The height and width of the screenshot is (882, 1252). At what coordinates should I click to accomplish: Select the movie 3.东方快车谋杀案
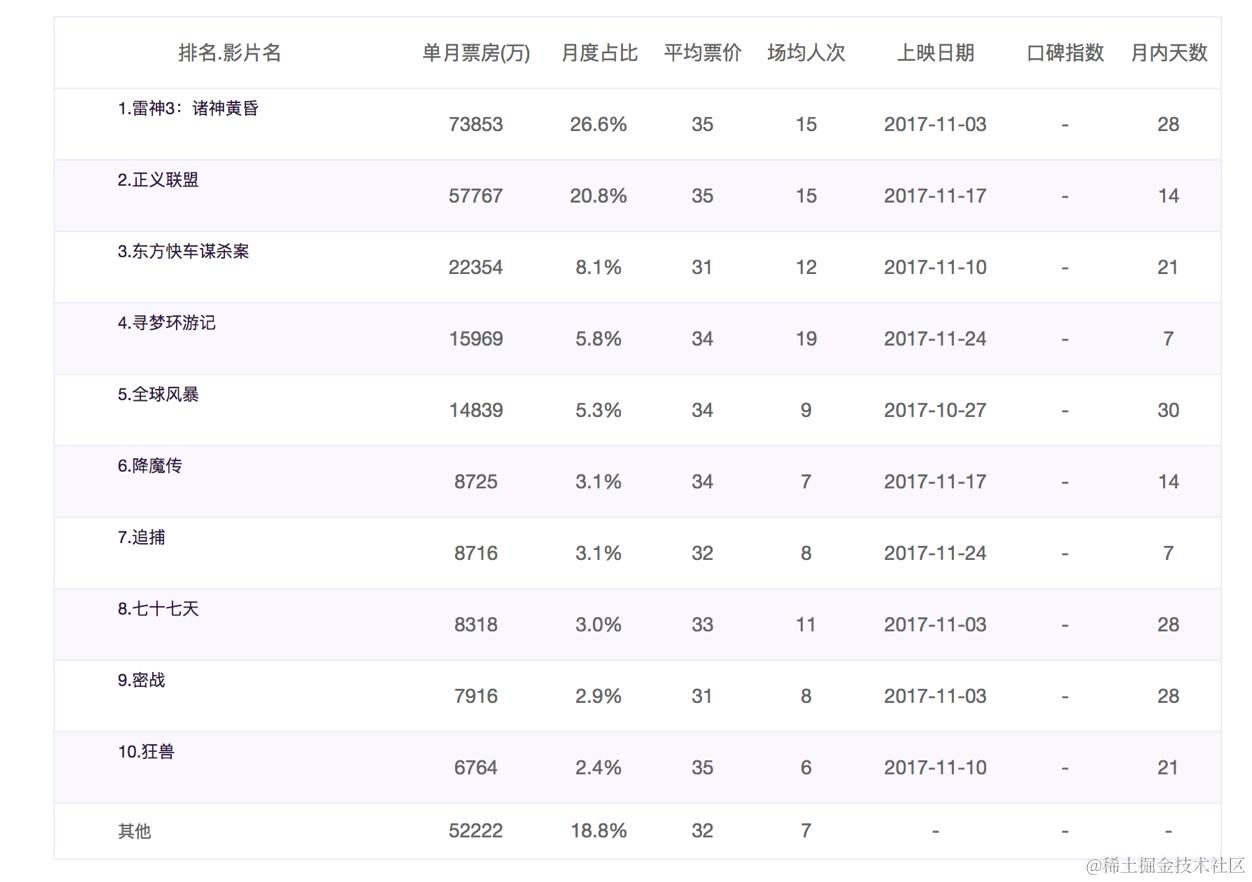[x=183, y=251]
